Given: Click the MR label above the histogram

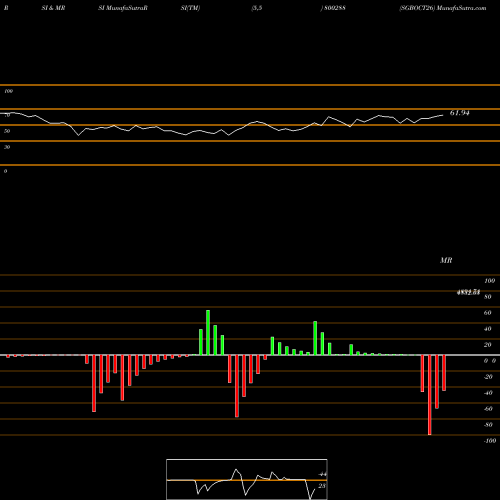Looking at the screenshot, I should click(x=446, y=260).
